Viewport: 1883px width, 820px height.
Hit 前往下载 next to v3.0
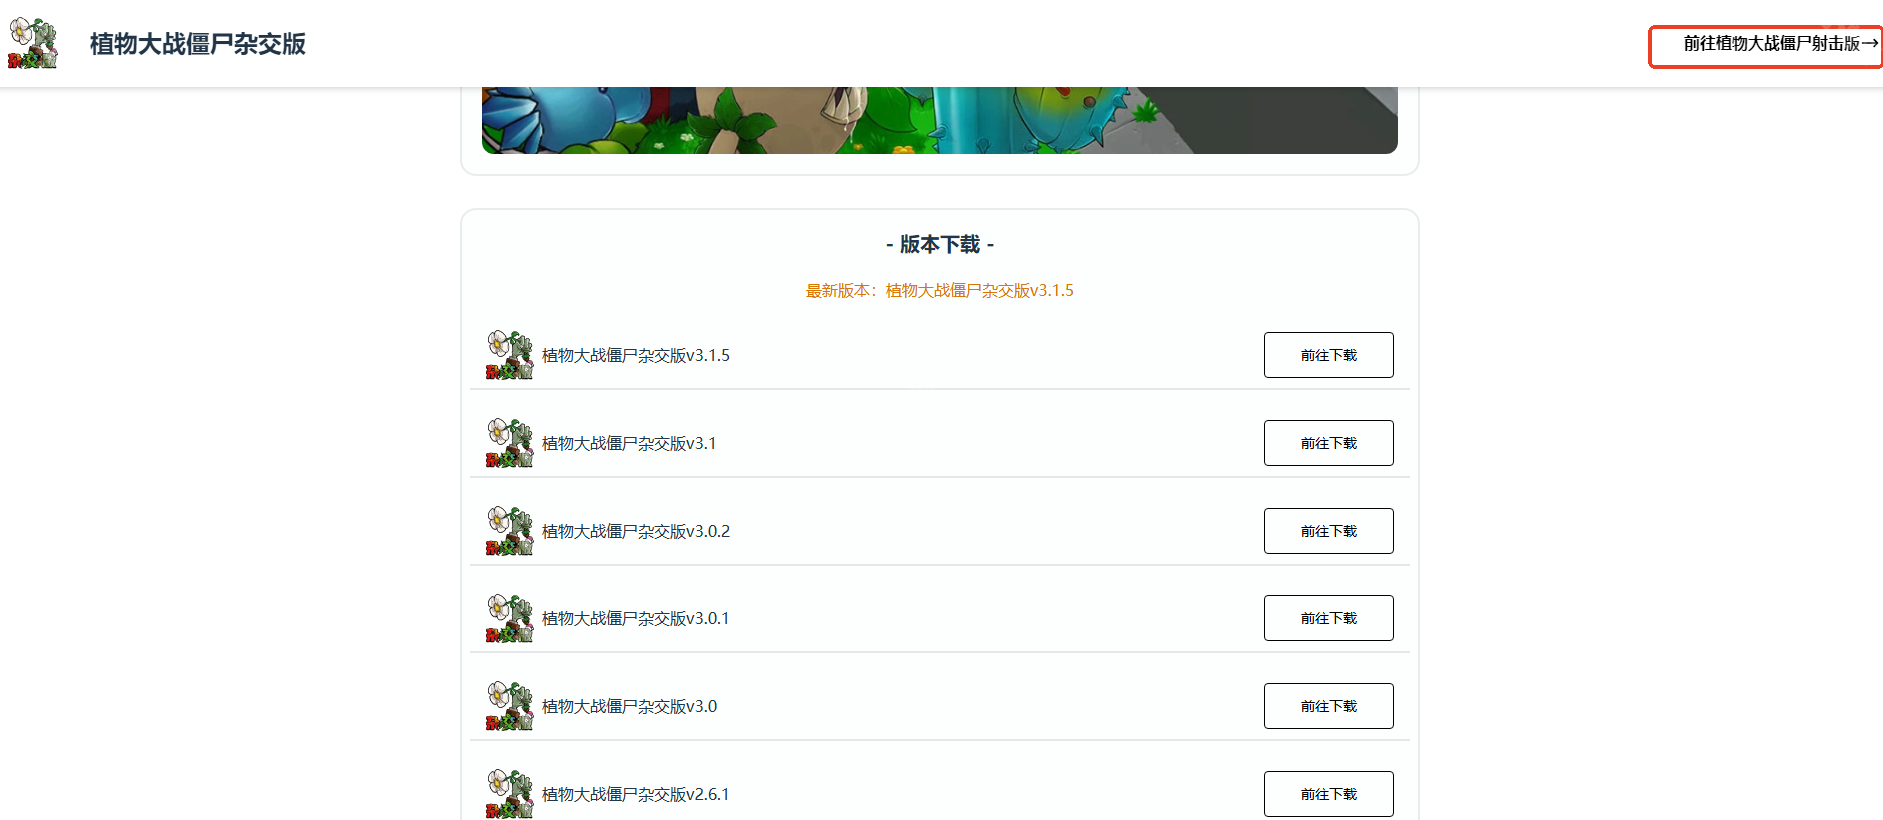tap(1328, 706)
